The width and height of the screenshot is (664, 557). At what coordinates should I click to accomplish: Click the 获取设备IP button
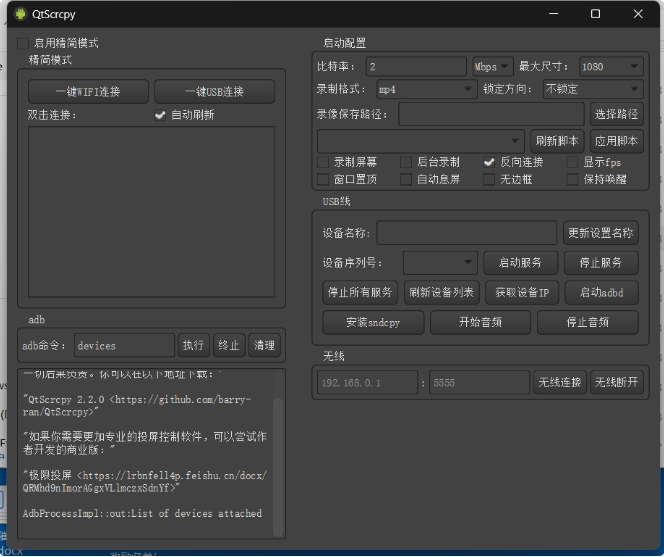(522, 292)
